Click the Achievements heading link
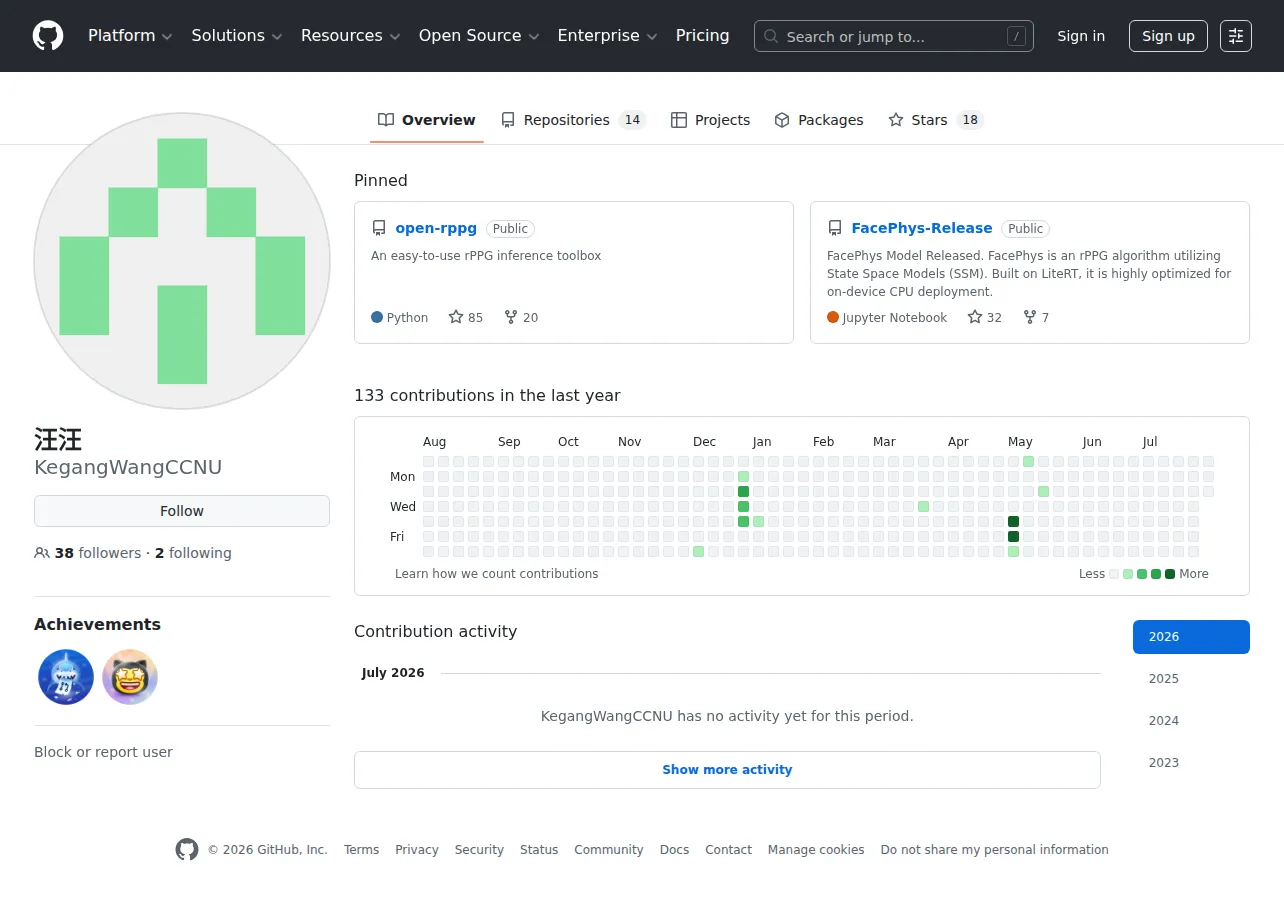The height and width of the screenshot is (903, 1284). point(97,624)
